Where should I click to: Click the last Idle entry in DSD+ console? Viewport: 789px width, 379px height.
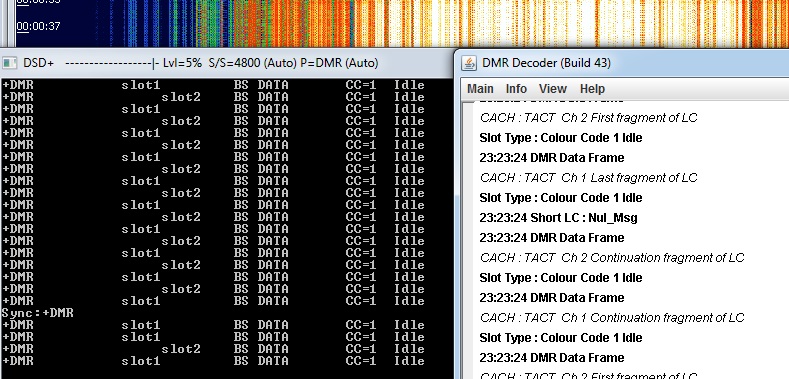click(409, 361)
